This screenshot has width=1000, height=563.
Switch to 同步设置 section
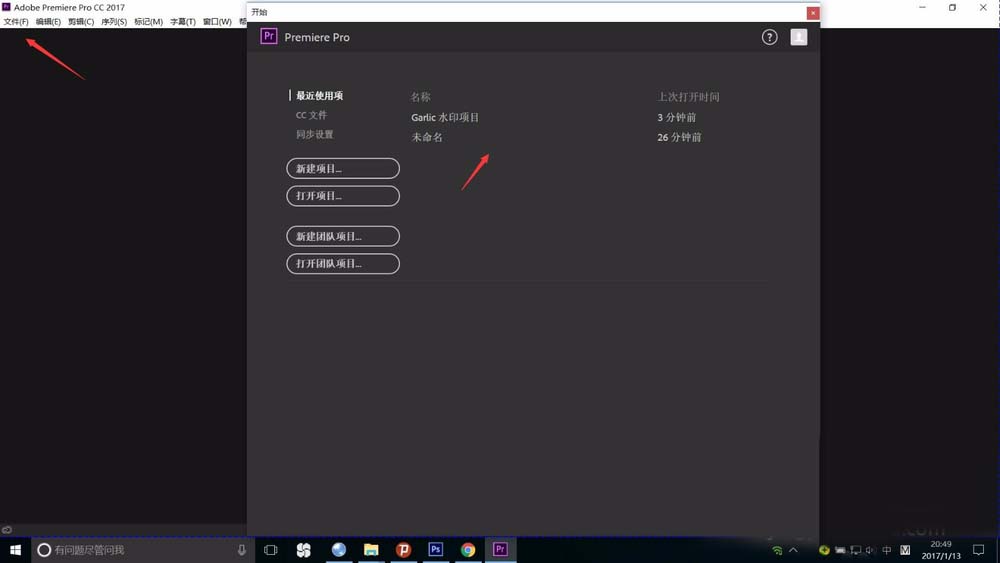pos(314,135)
